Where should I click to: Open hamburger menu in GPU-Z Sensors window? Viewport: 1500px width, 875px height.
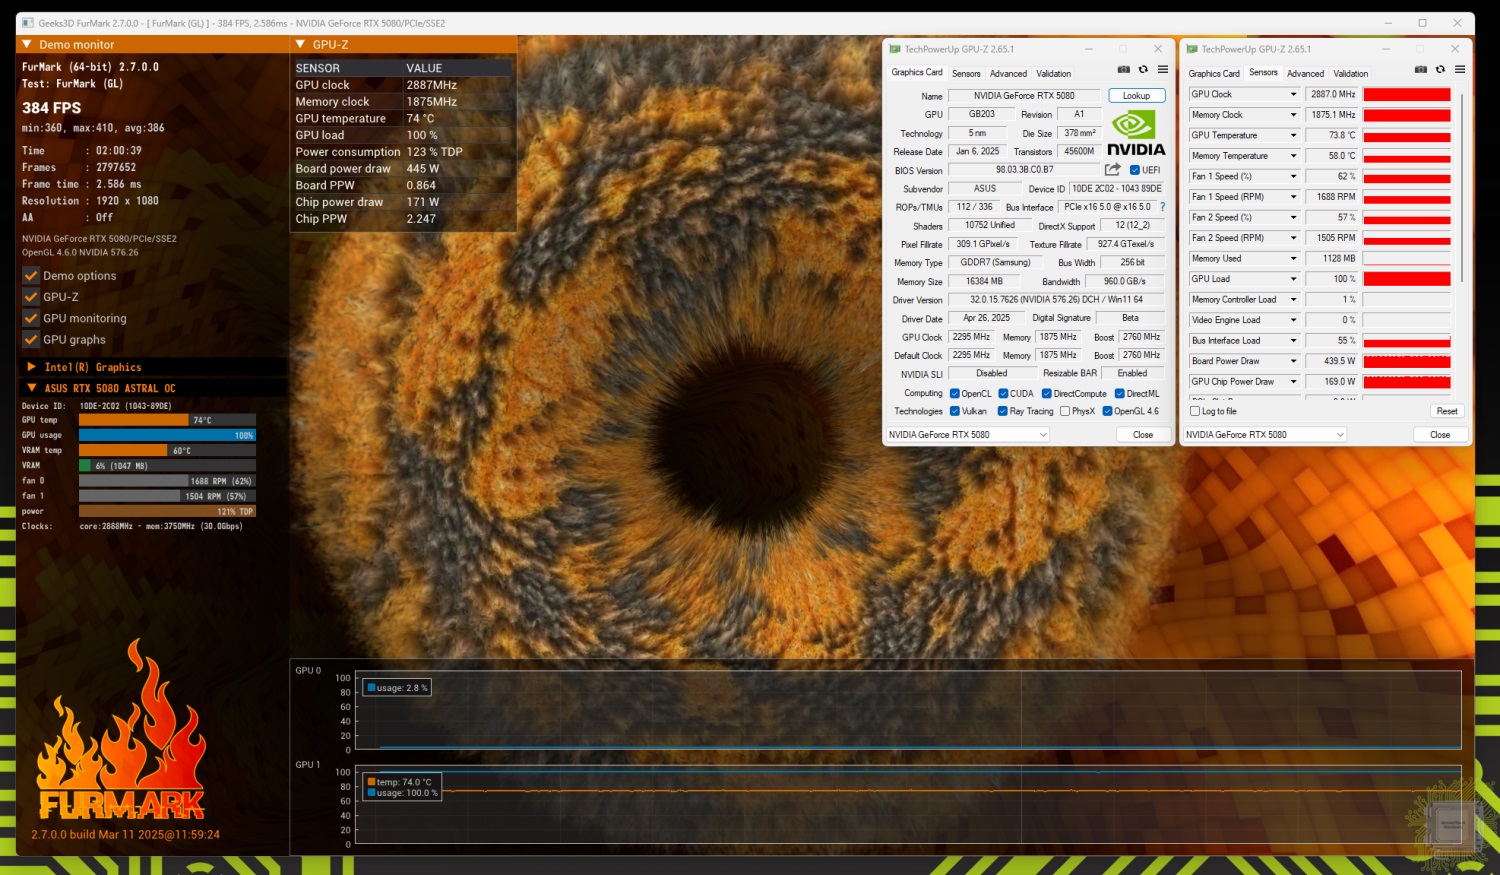pyautogui.click(x=1460, y=69)
